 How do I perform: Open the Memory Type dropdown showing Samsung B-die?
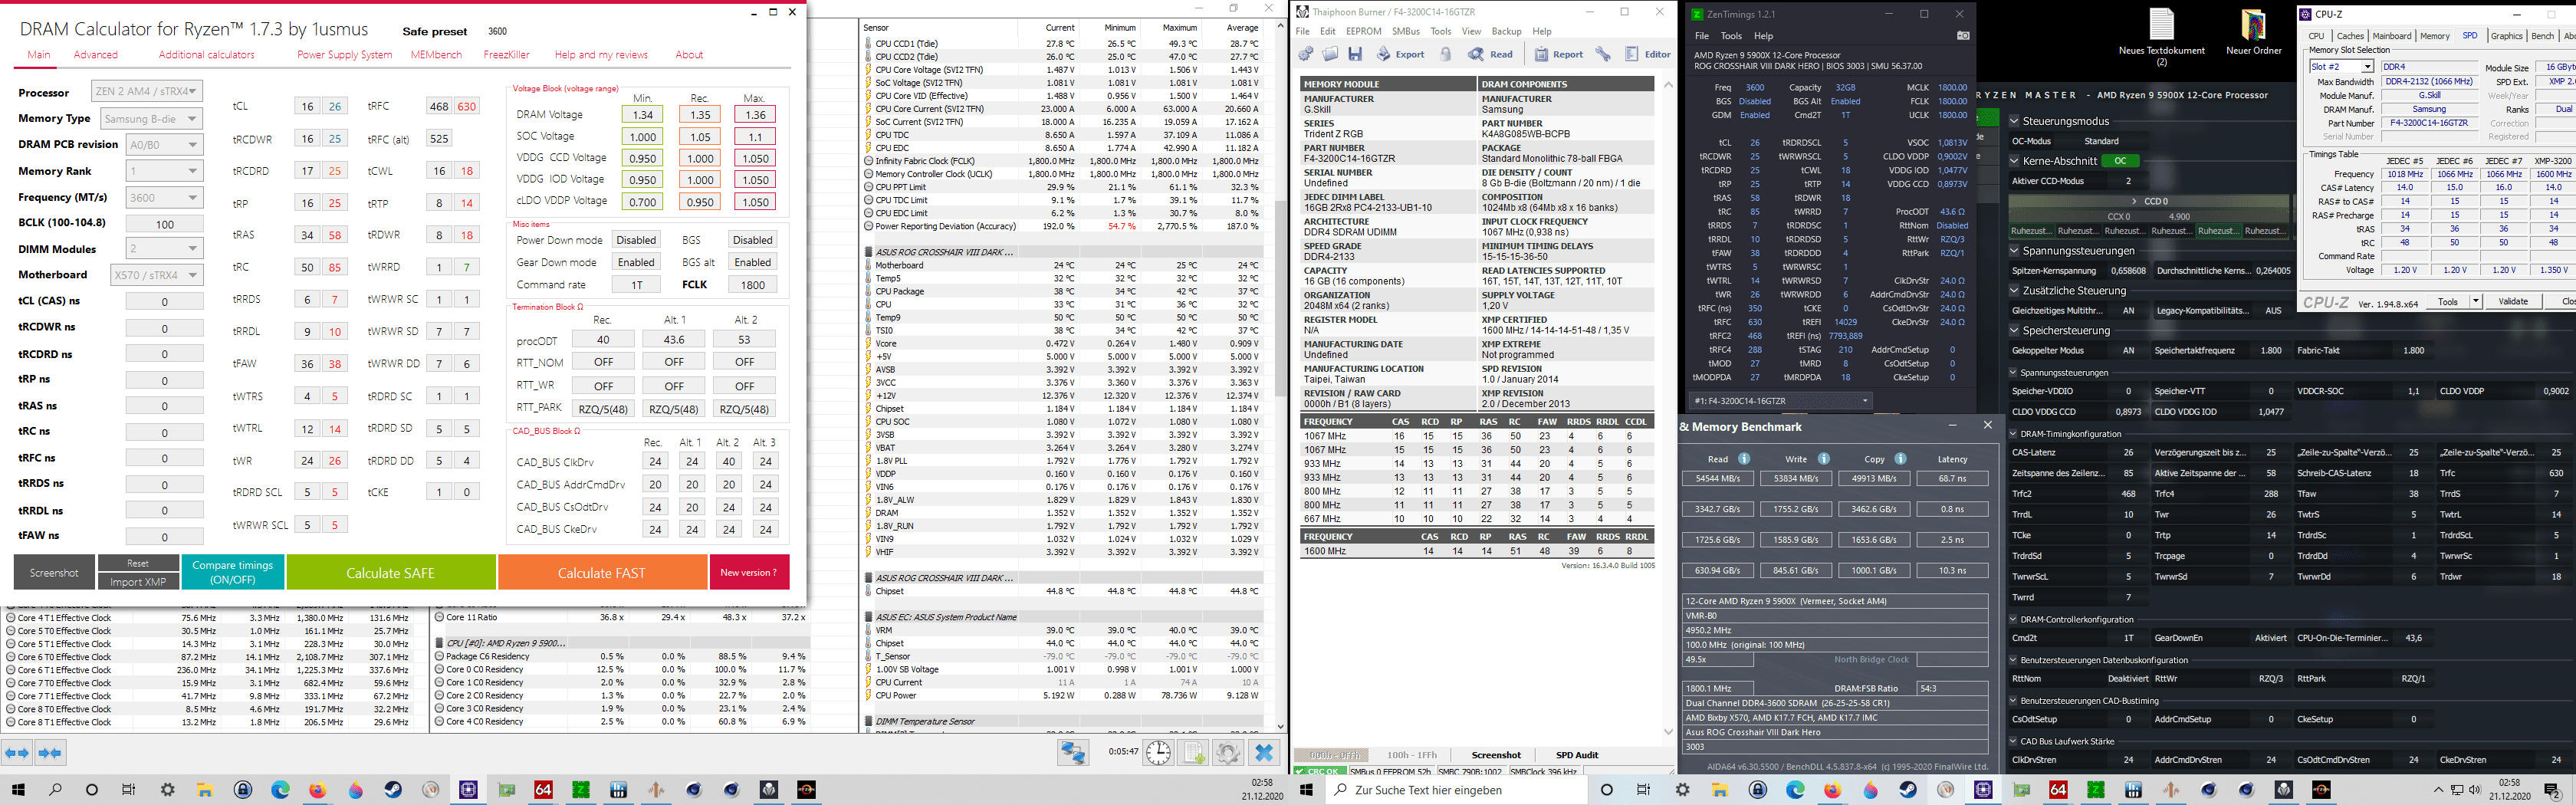click(151, 118)
